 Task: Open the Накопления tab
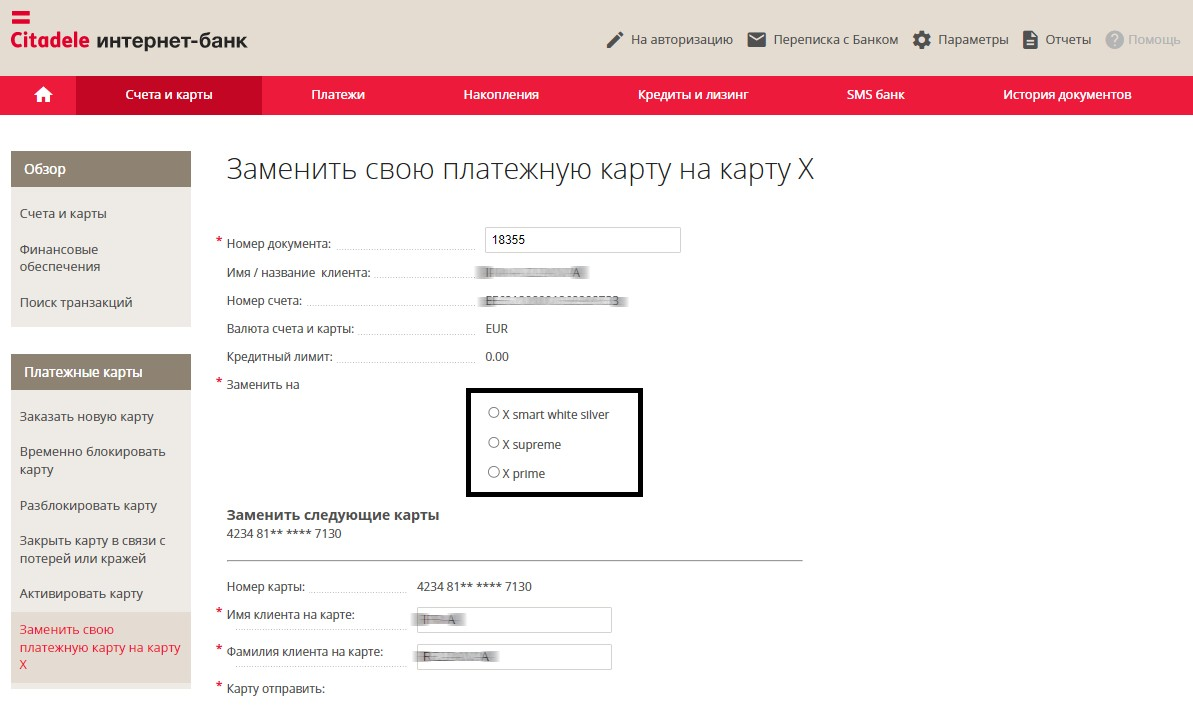point(501,95)
